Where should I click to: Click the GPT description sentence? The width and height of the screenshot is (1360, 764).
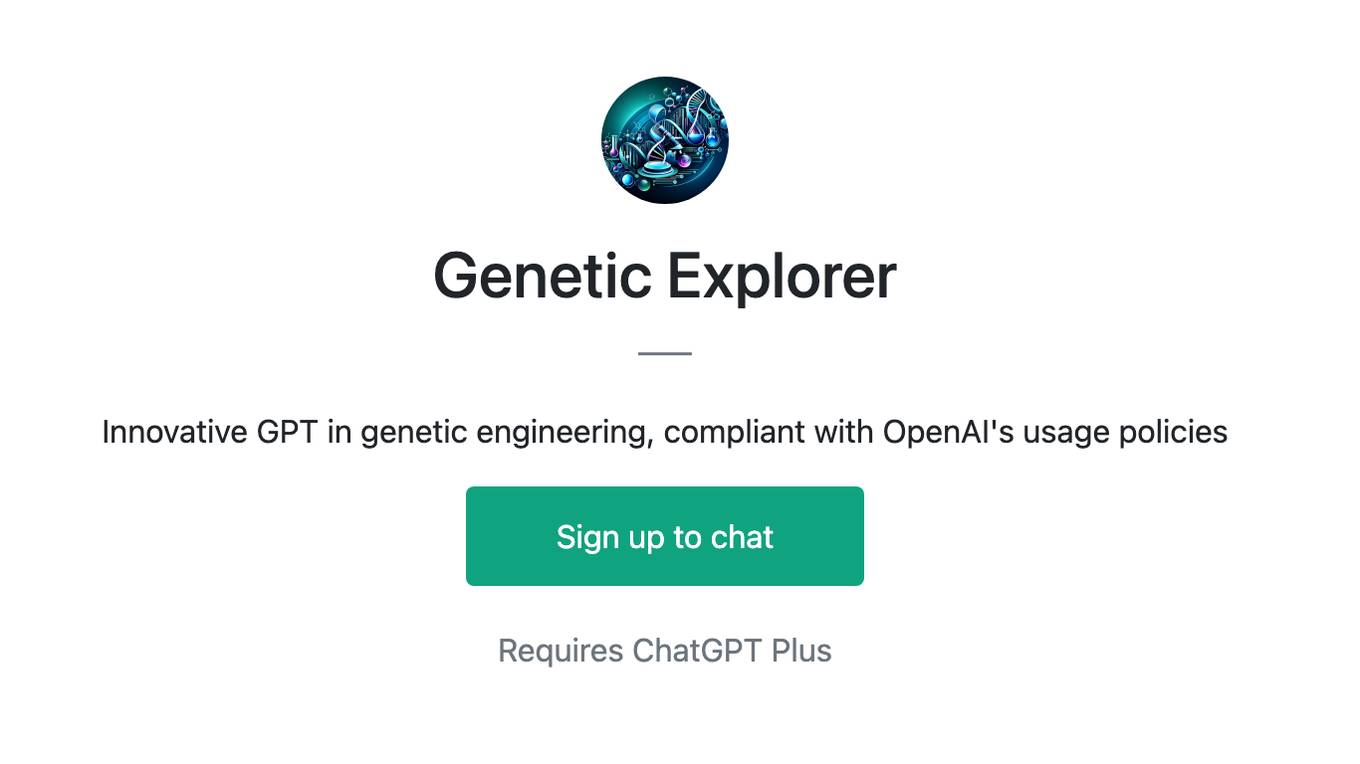[665, 432]
